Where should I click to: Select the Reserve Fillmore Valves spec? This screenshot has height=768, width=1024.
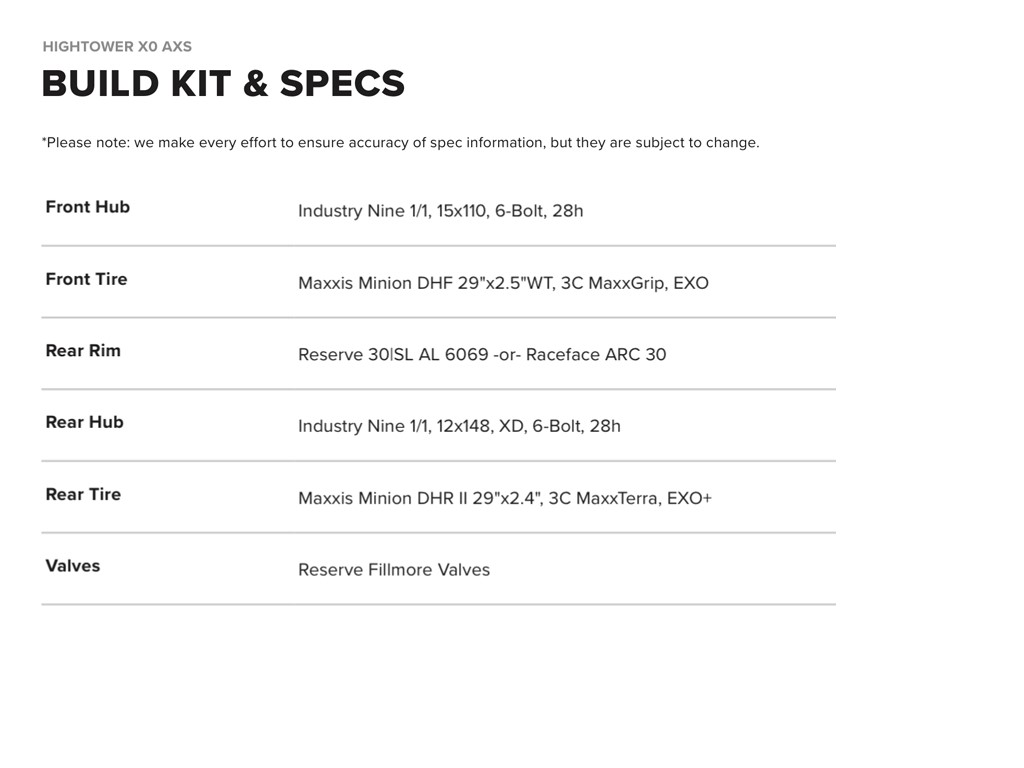pos(394,570)
